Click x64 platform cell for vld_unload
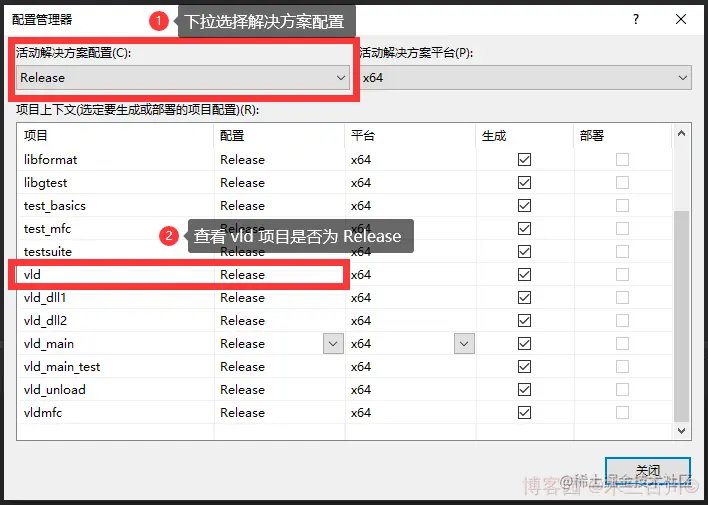The width and height of the screenshot is (708, 505). [410, 389]
